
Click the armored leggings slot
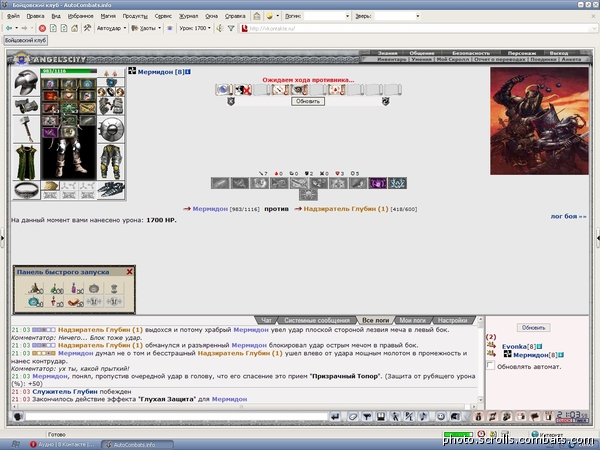click(111, 162)
